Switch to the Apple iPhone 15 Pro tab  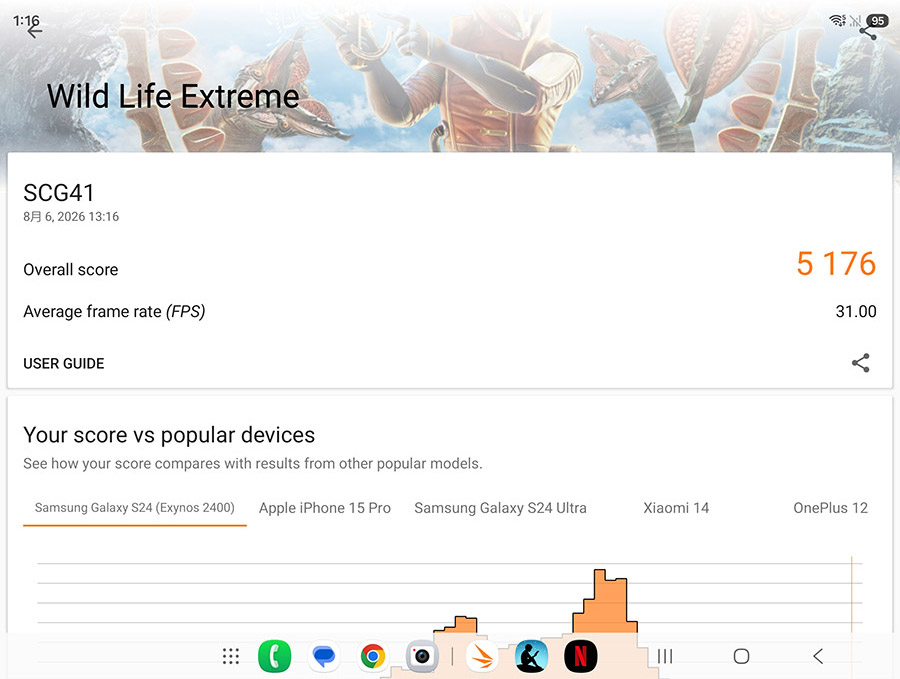[x=325, y=508]
